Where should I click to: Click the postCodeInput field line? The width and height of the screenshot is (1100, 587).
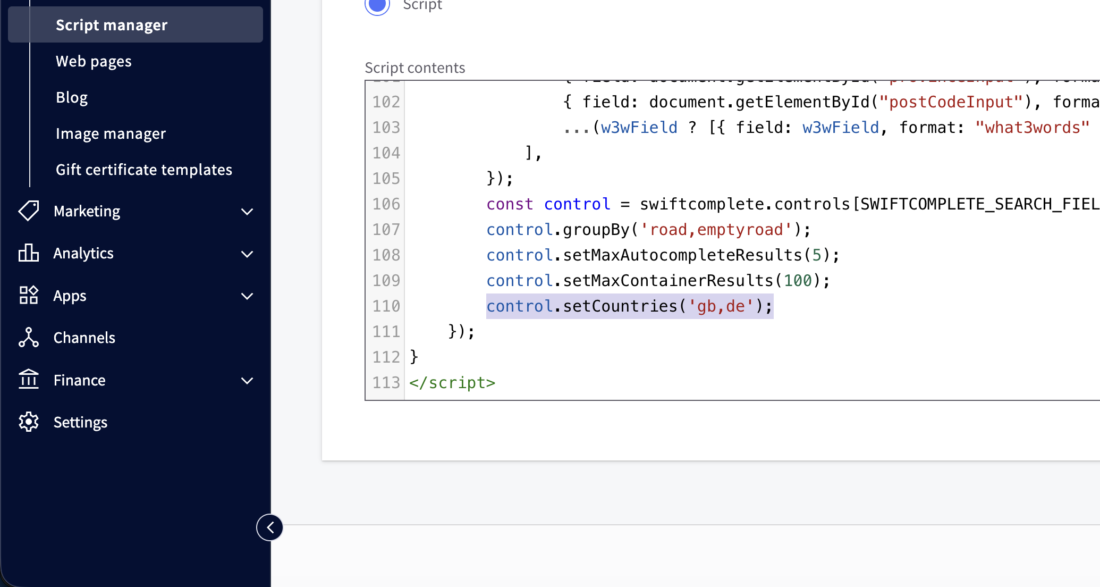point(831,102)
